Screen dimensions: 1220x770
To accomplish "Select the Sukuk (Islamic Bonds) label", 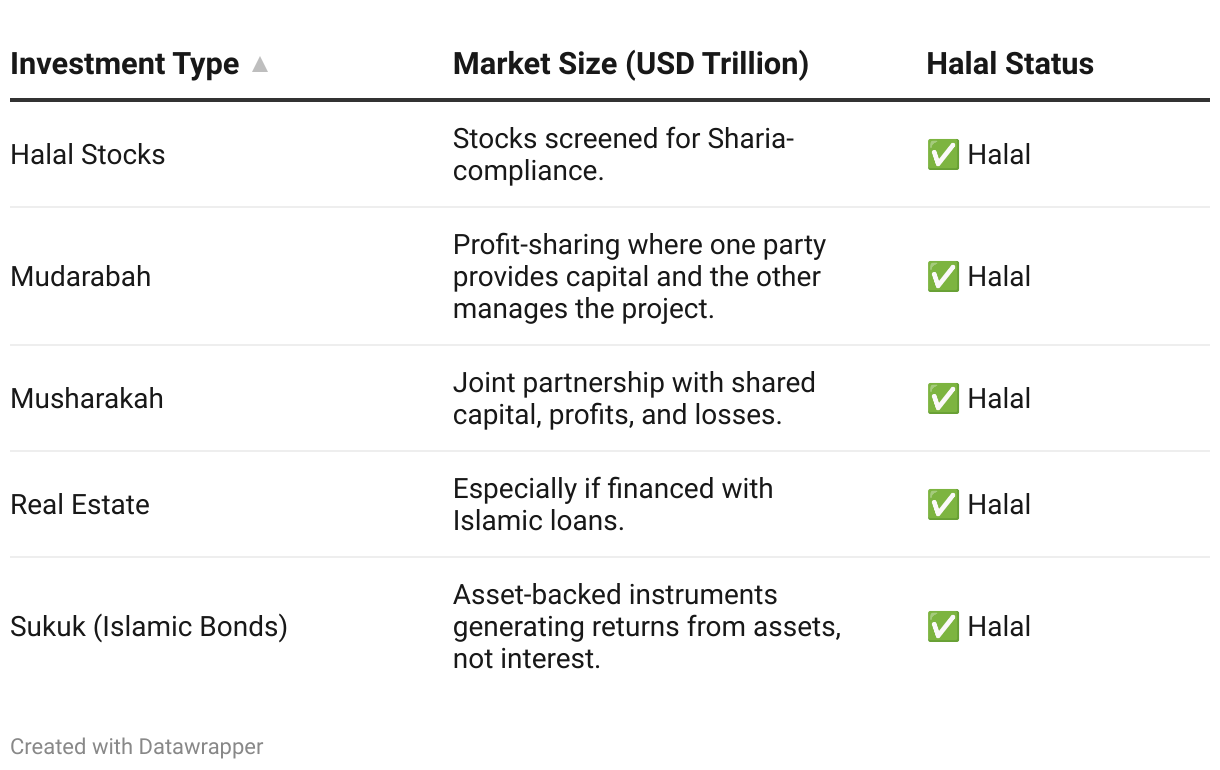I will 149,627.
